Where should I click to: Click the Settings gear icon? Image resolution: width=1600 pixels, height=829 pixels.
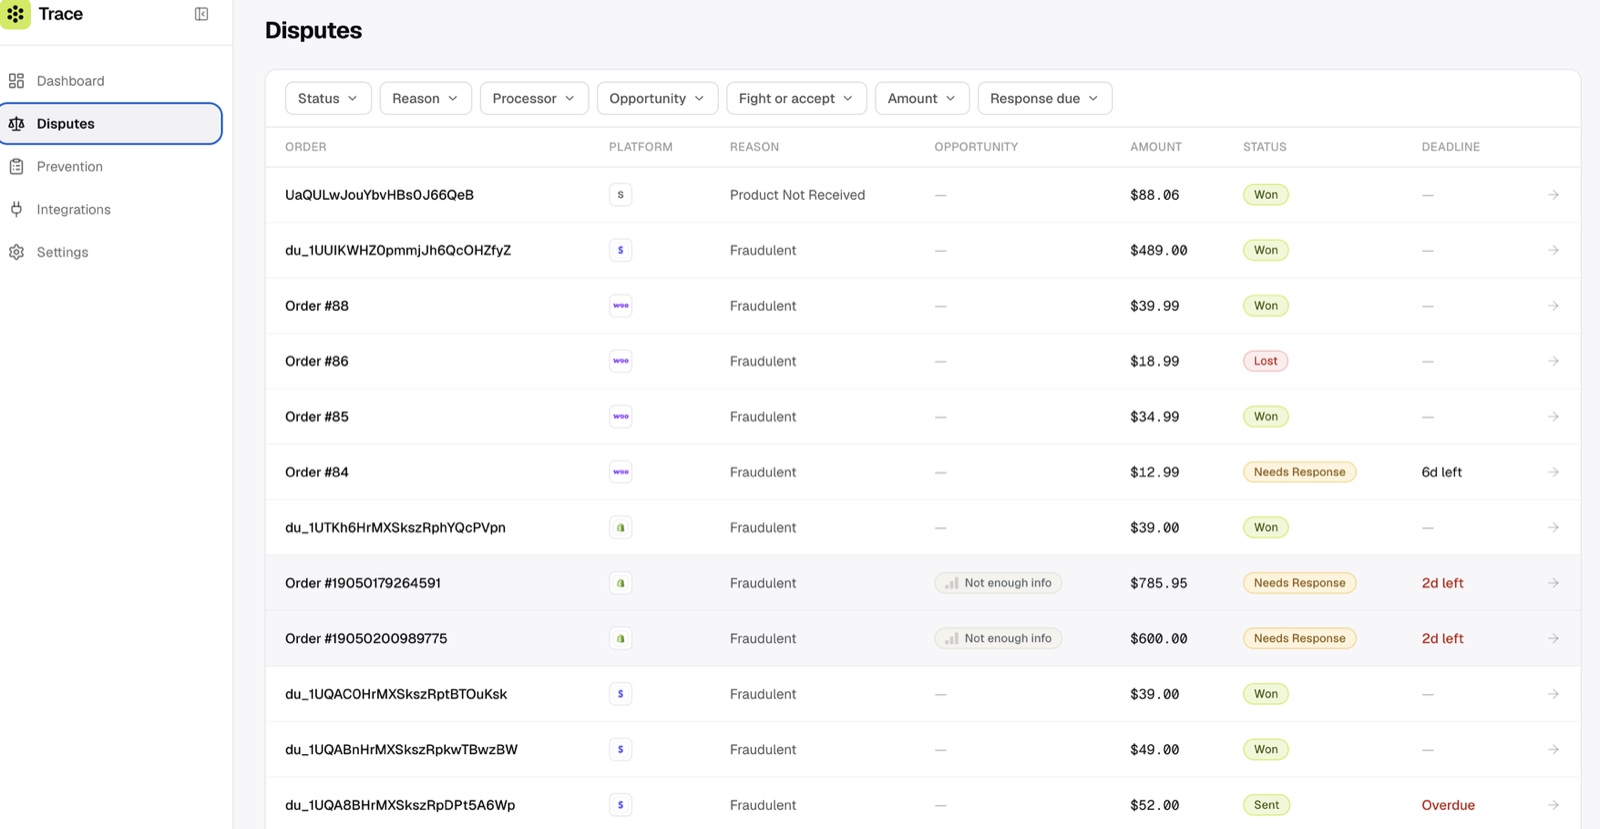[16, 252]
